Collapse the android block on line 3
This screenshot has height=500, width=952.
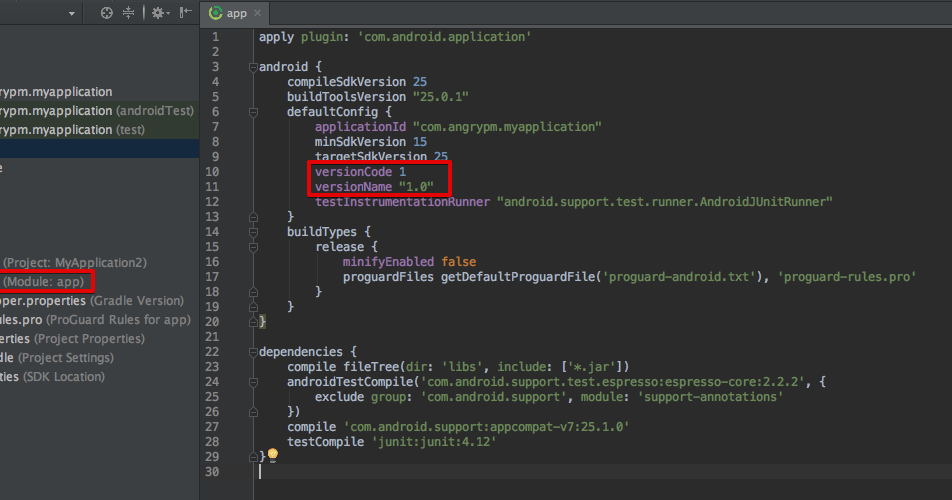[x=253, y=67]
